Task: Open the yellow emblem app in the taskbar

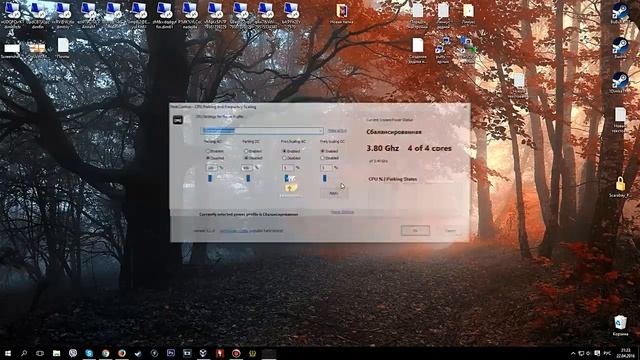Action: coord(252,353)
